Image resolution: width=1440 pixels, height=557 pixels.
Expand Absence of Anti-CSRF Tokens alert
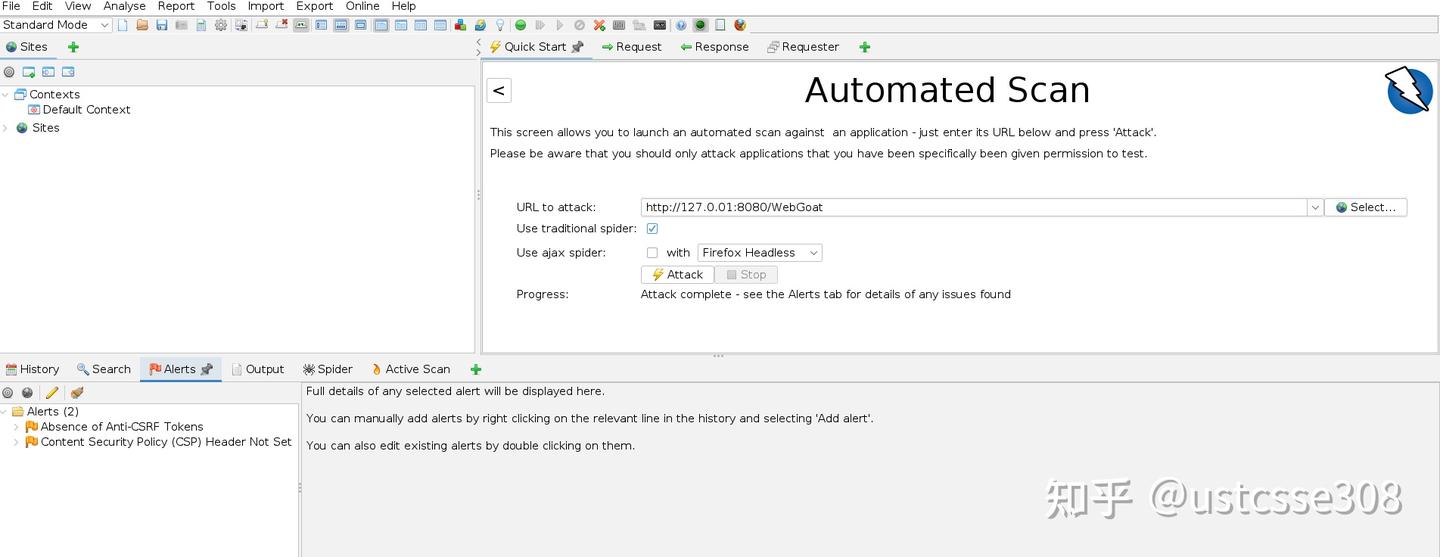[x=16, y=427]
